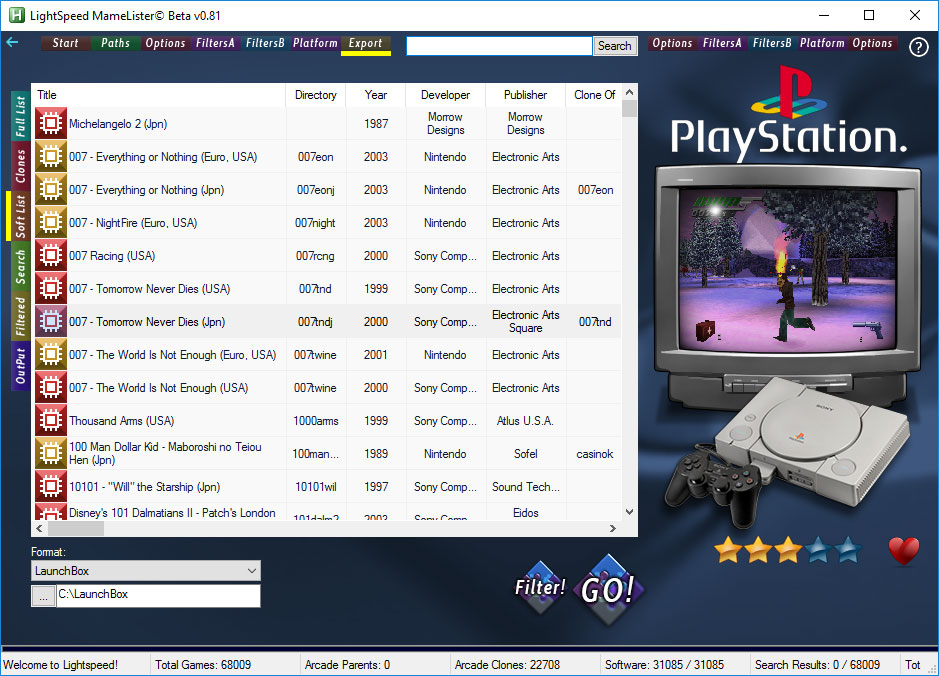
Task: Sort by the Publisher column header
Action: coord(525,95)
